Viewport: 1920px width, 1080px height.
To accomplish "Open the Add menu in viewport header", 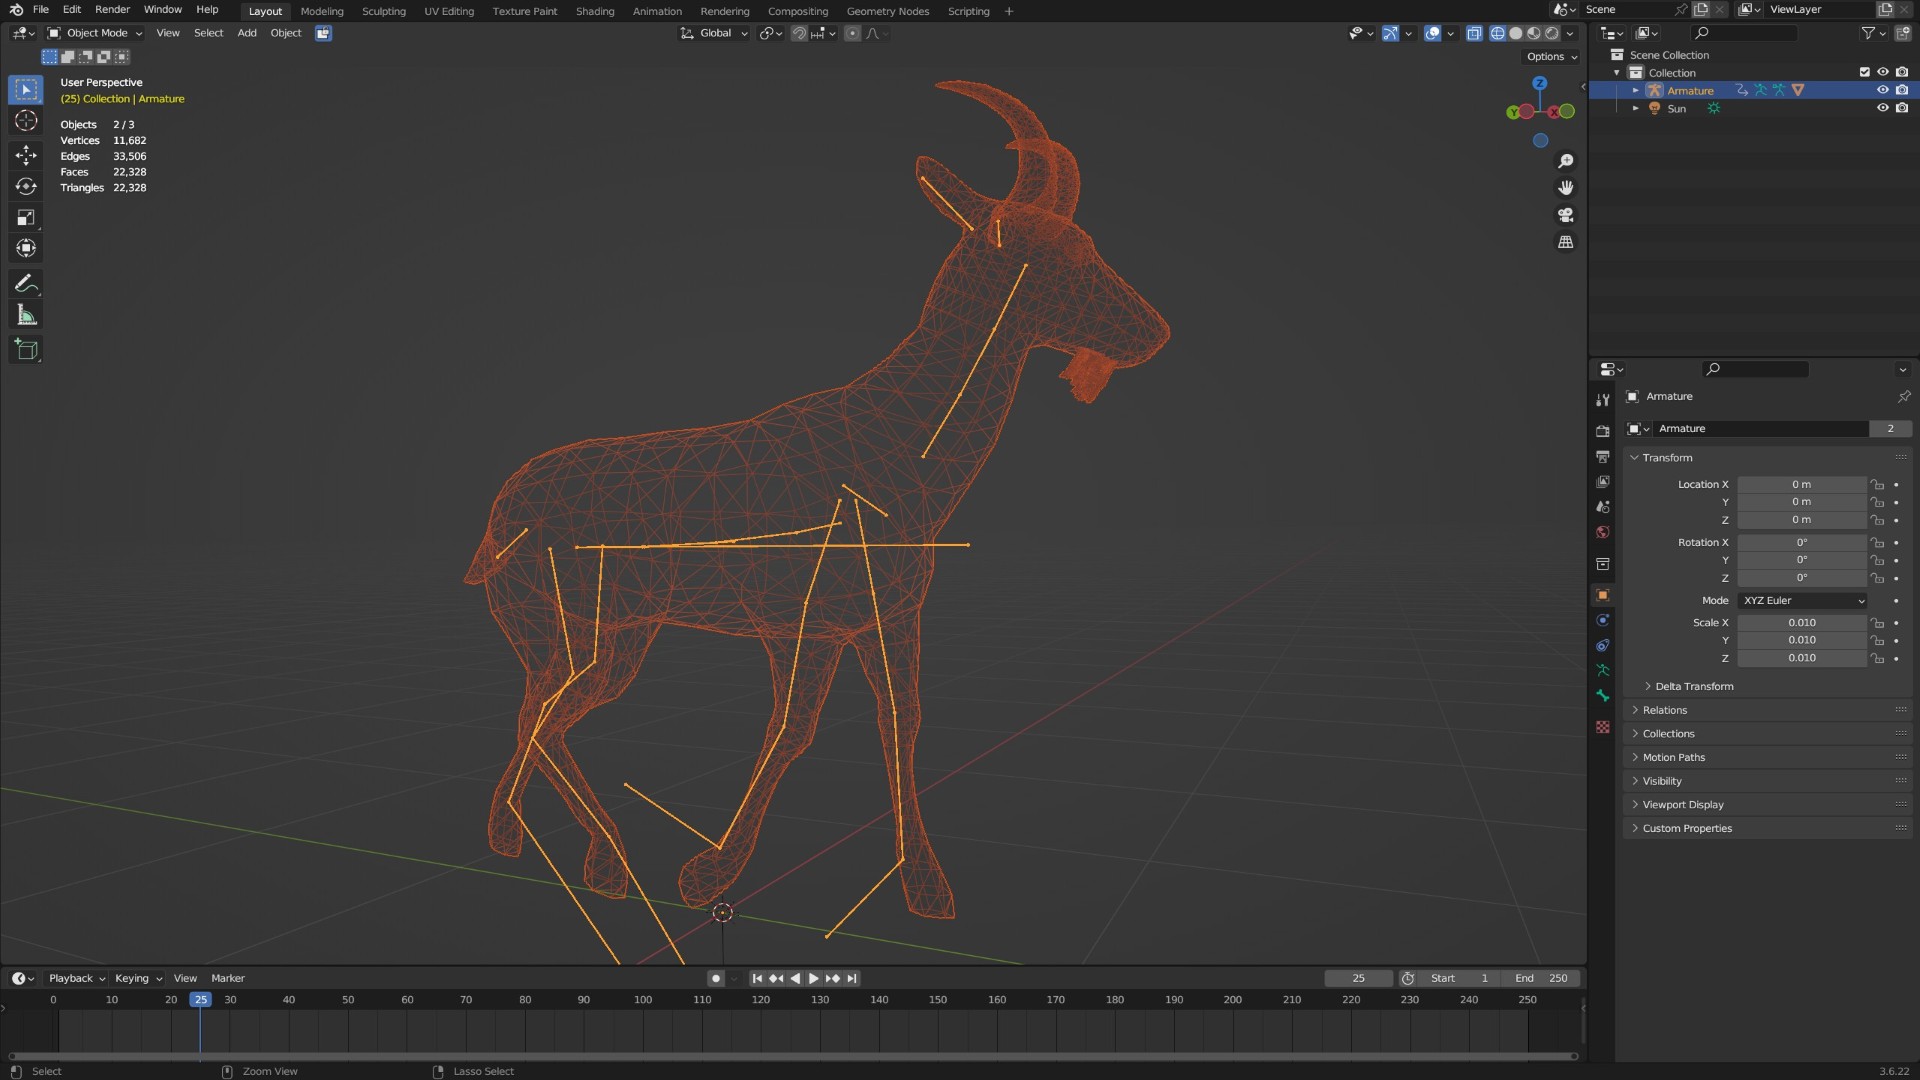I will [x=247, y=33].
